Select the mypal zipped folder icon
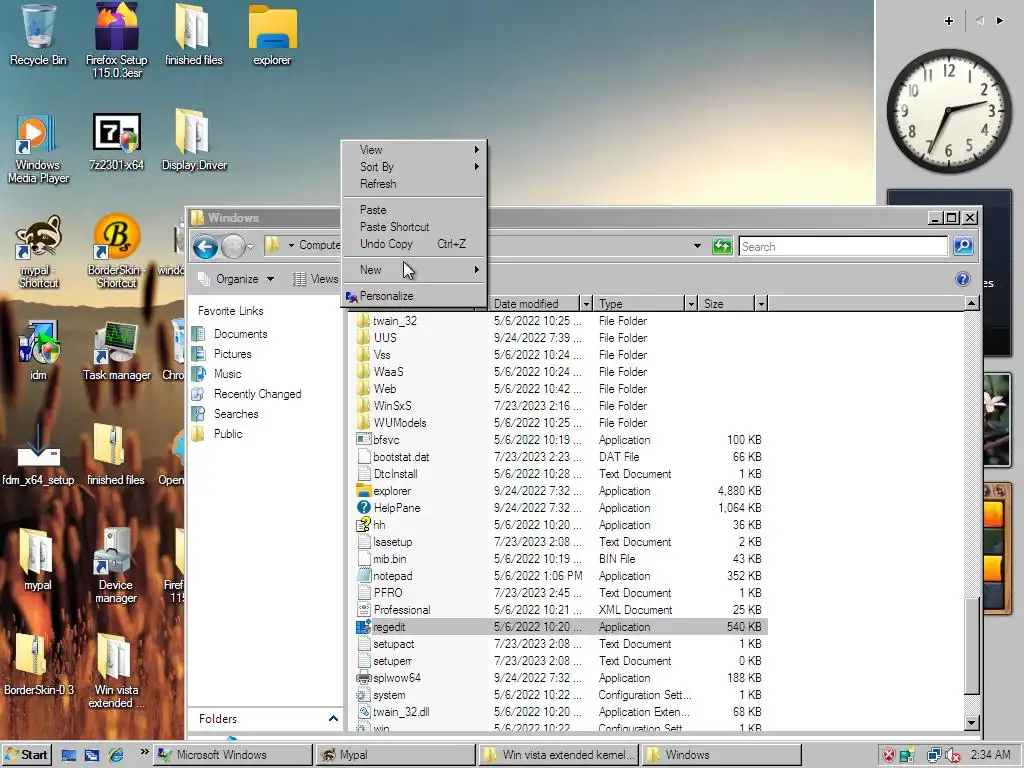Image resolution: width=1024 pixels, height=768 pixels. pos(37,560)
